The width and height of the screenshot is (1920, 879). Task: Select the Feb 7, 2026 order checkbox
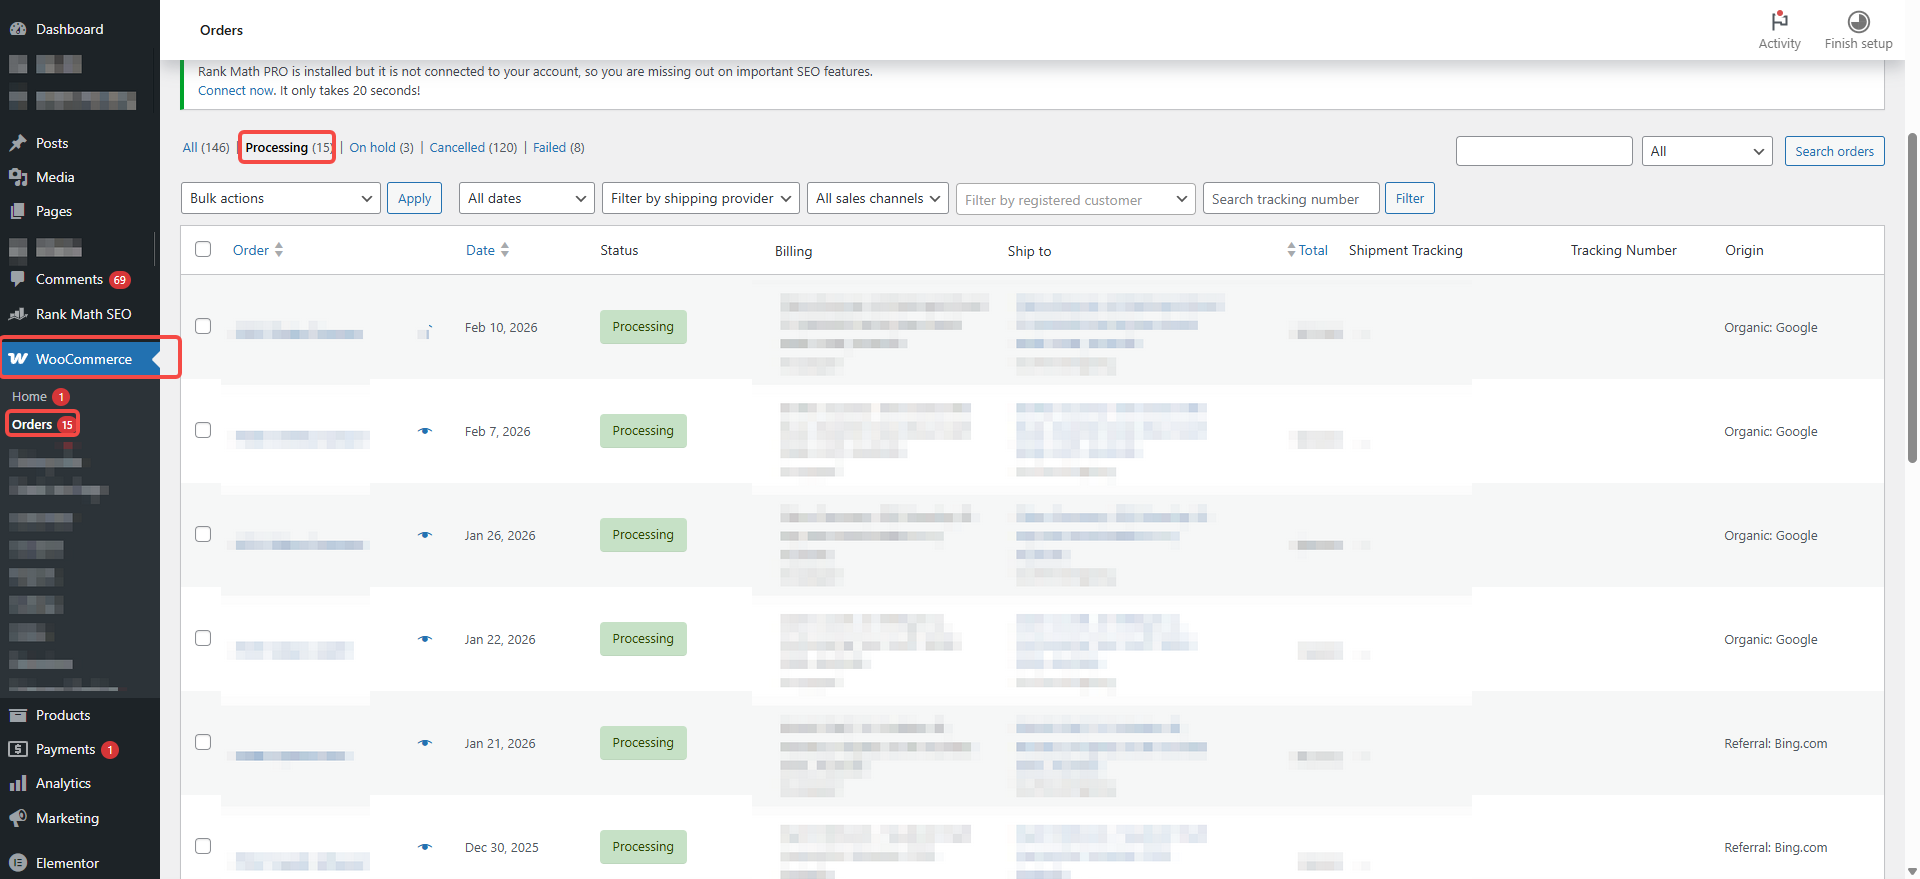(x=203, y=430)
